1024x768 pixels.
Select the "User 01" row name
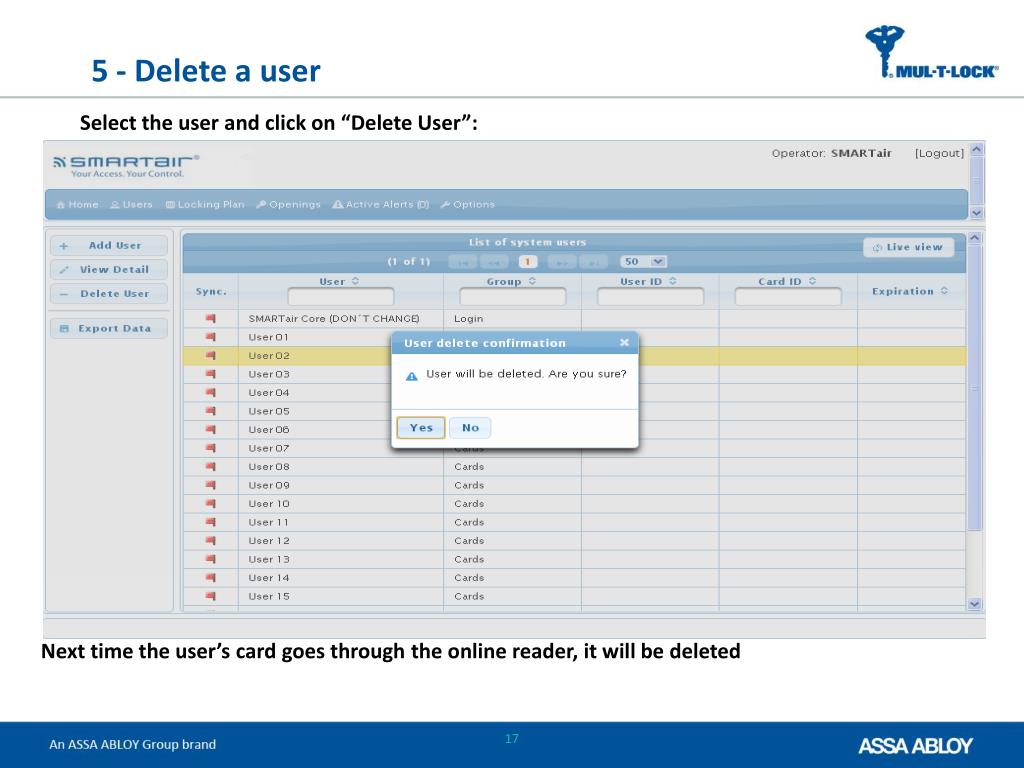click(x=268, y=337)
